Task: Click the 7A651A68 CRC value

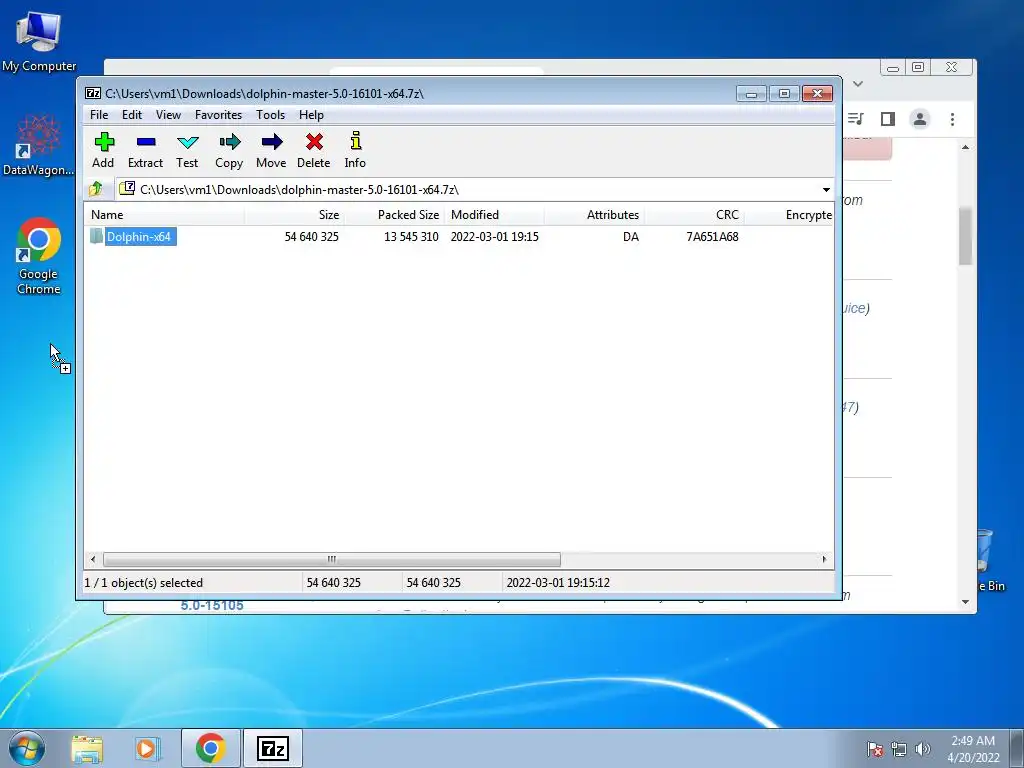Action: 712,237
